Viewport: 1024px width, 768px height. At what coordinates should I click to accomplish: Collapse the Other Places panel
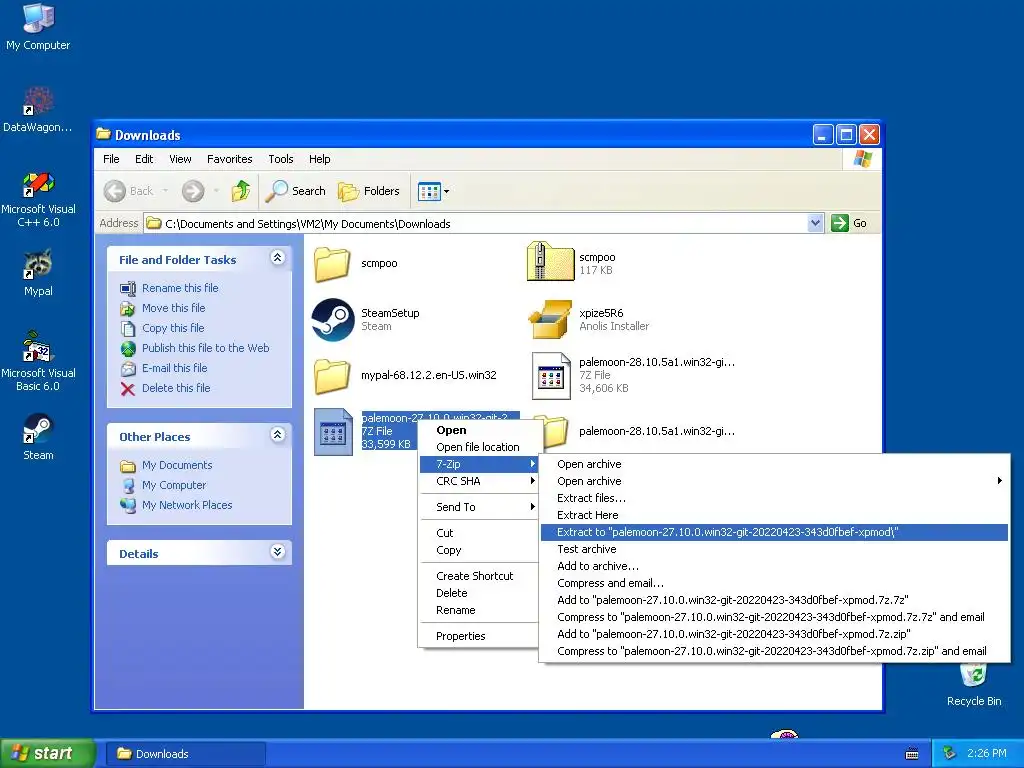point(278,434)
